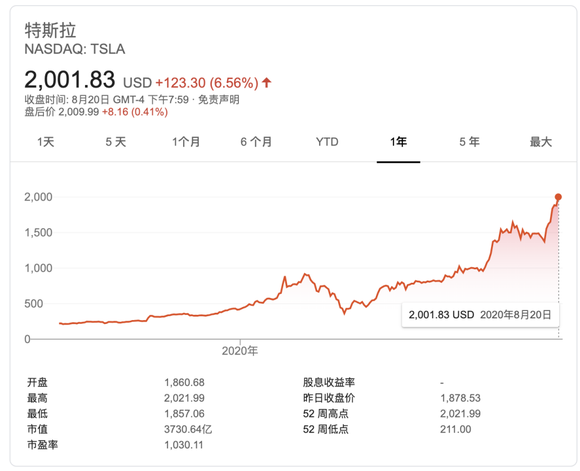Click the 2020年 axis label

[x=240, y=351]
